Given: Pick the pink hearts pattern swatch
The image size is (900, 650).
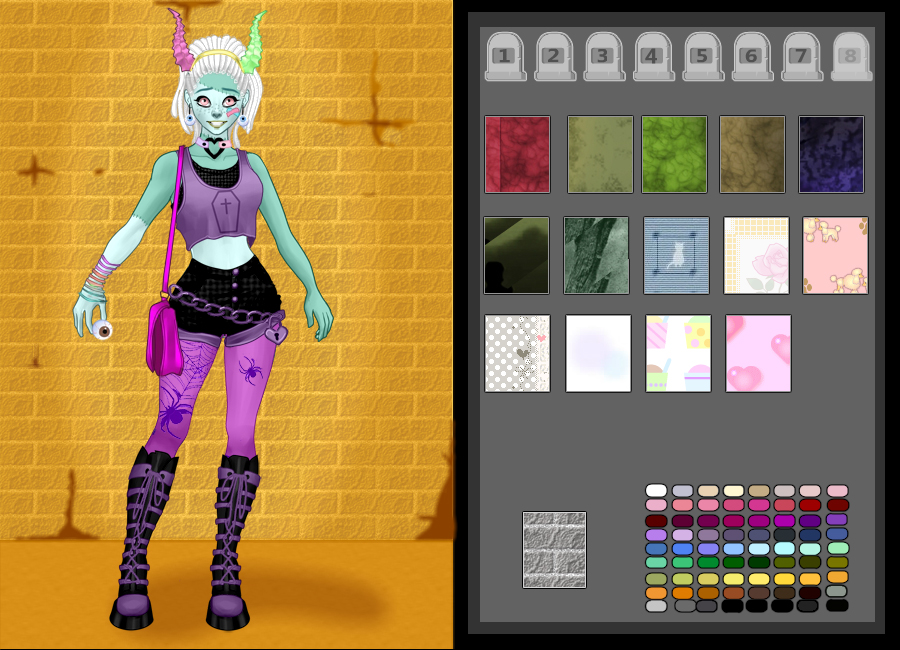Looking at the screenshot, I should pyautogui.click(x=757, y=352).
